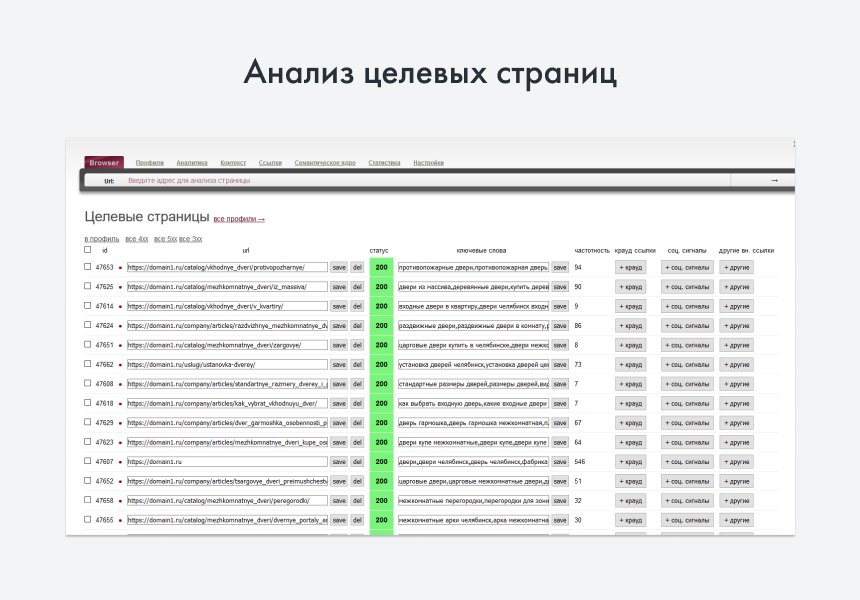
Task: Click '+ крауд' for row 47653
Action: tap(630, 268)
